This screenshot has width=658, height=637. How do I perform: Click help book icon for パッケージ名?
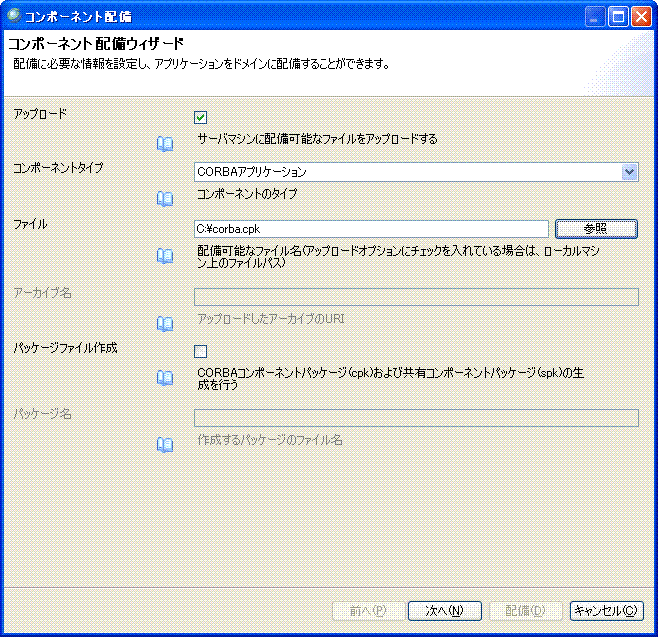(x=165, y=445)
